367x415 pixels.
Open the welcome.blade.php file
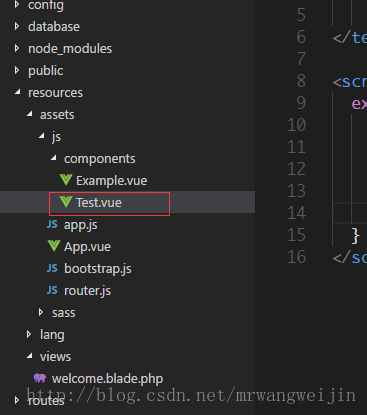coord(107,379)
